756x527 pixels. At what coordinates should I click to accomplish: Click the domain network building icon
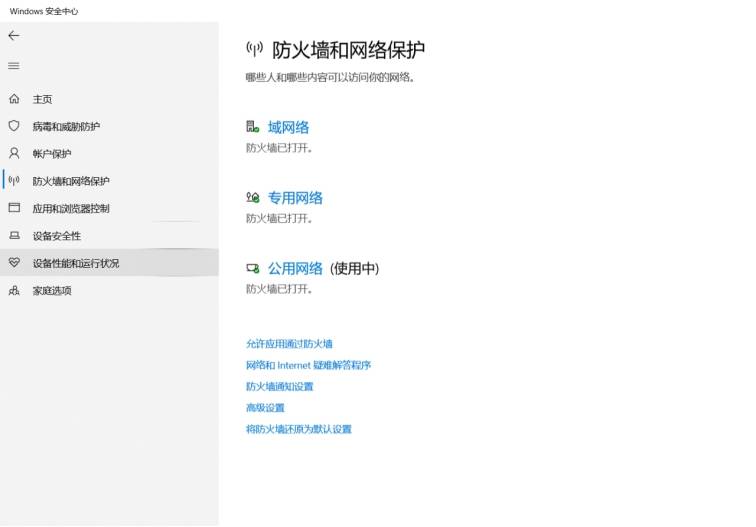coord(253,127)
